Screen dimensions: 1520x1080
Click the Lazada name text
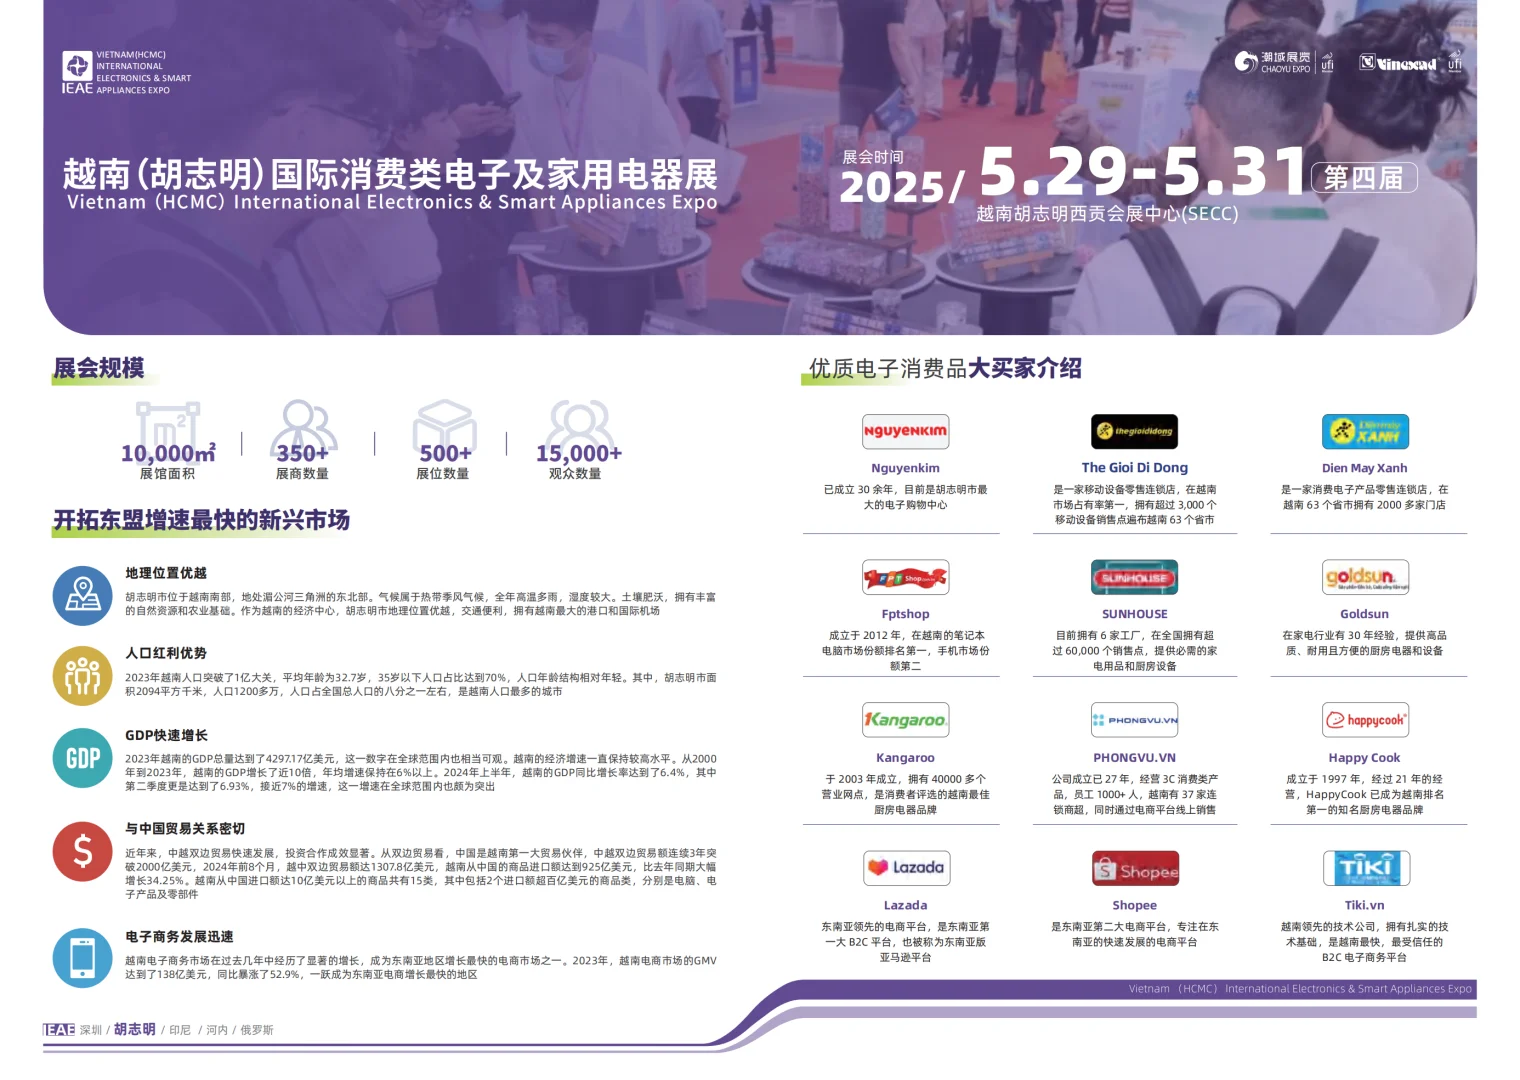(x=905, y=905)
